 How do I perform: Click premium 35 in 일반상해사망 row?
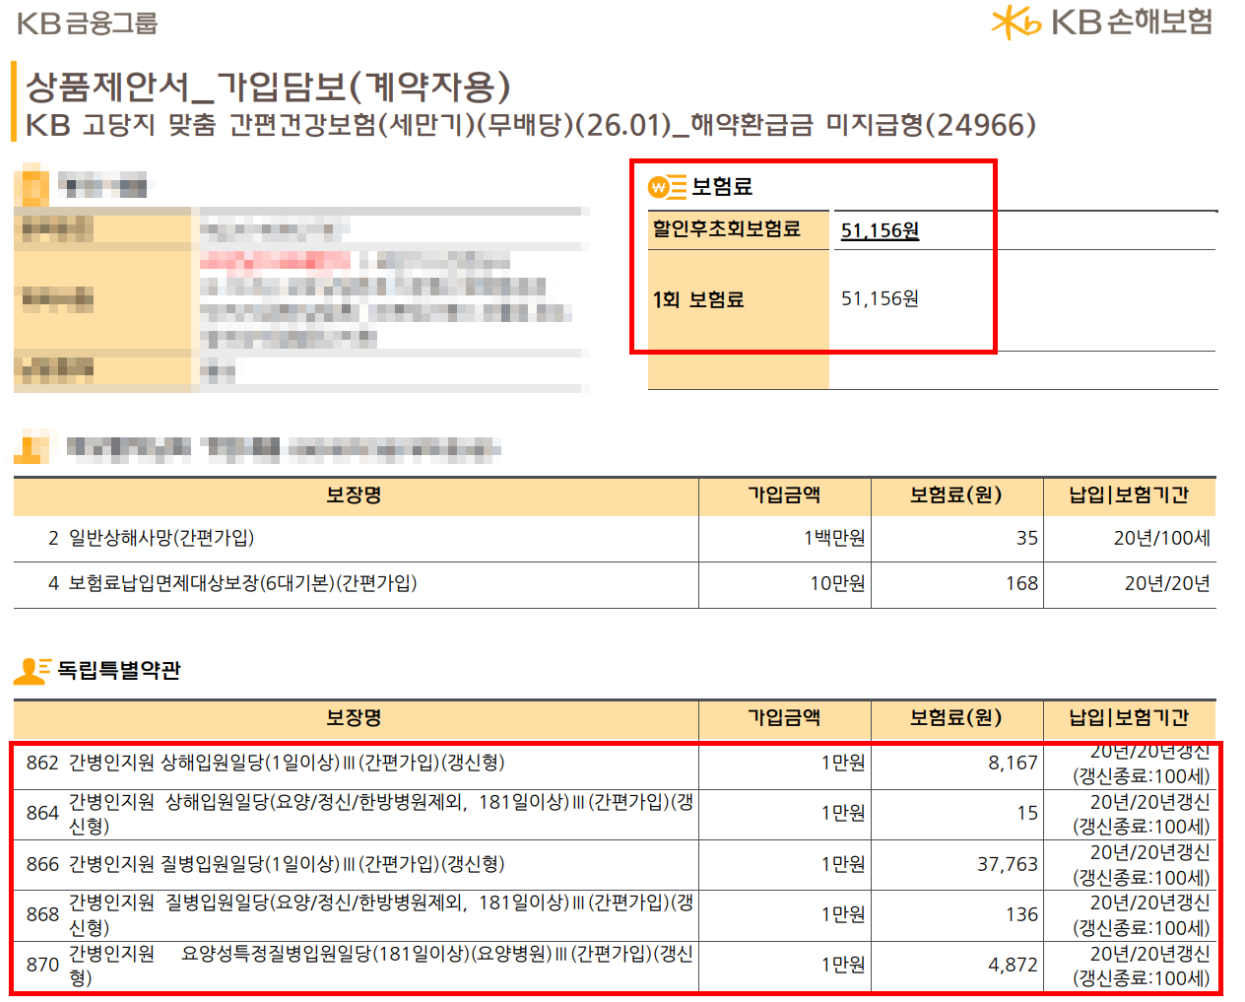(x=1027, y=538)
